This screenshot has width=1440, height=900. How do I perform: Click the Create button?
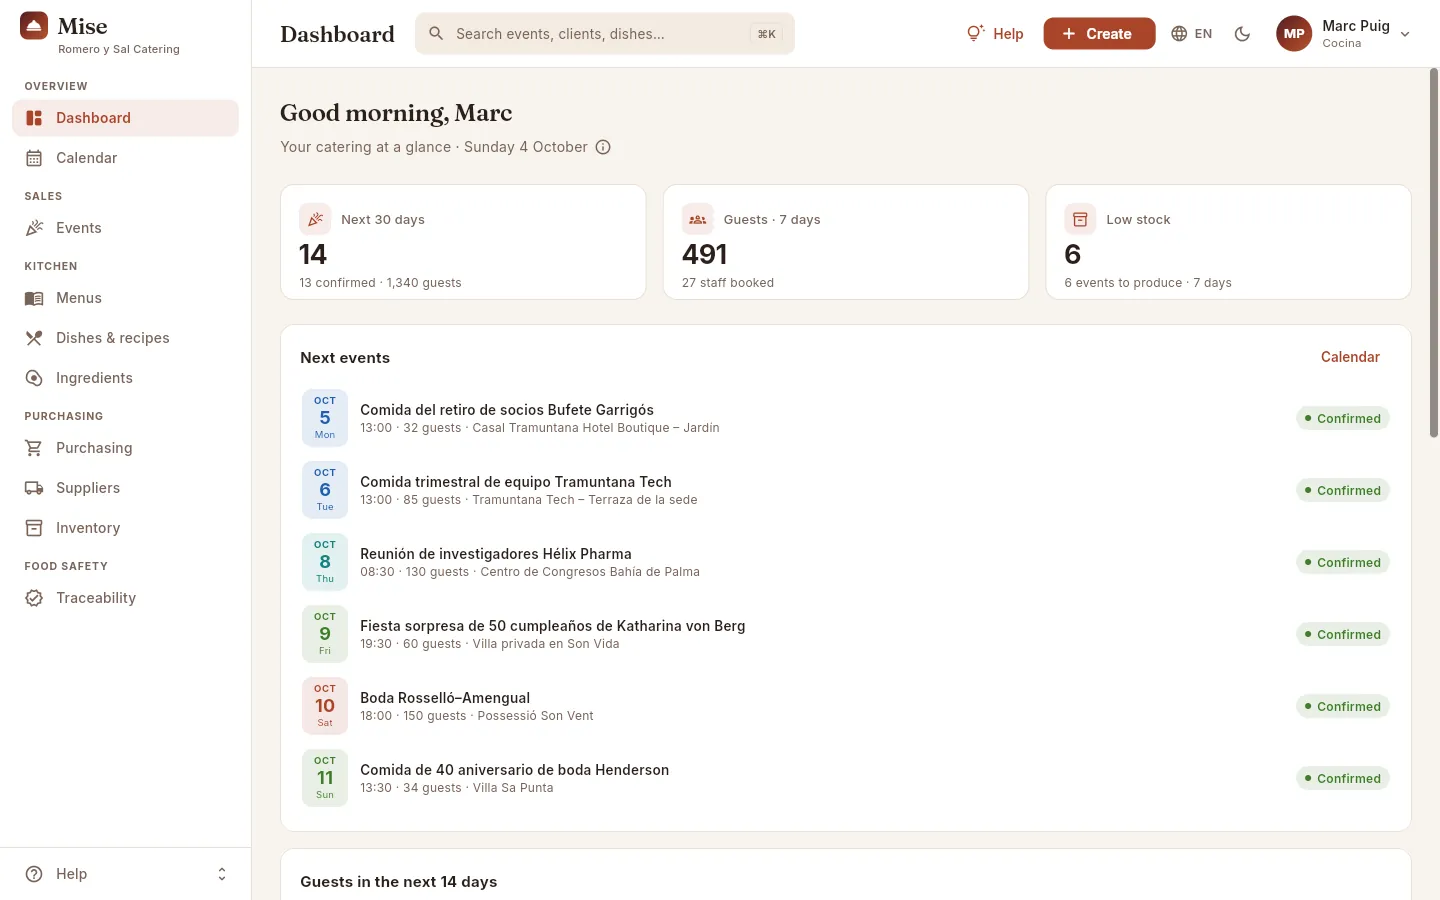1099,34
